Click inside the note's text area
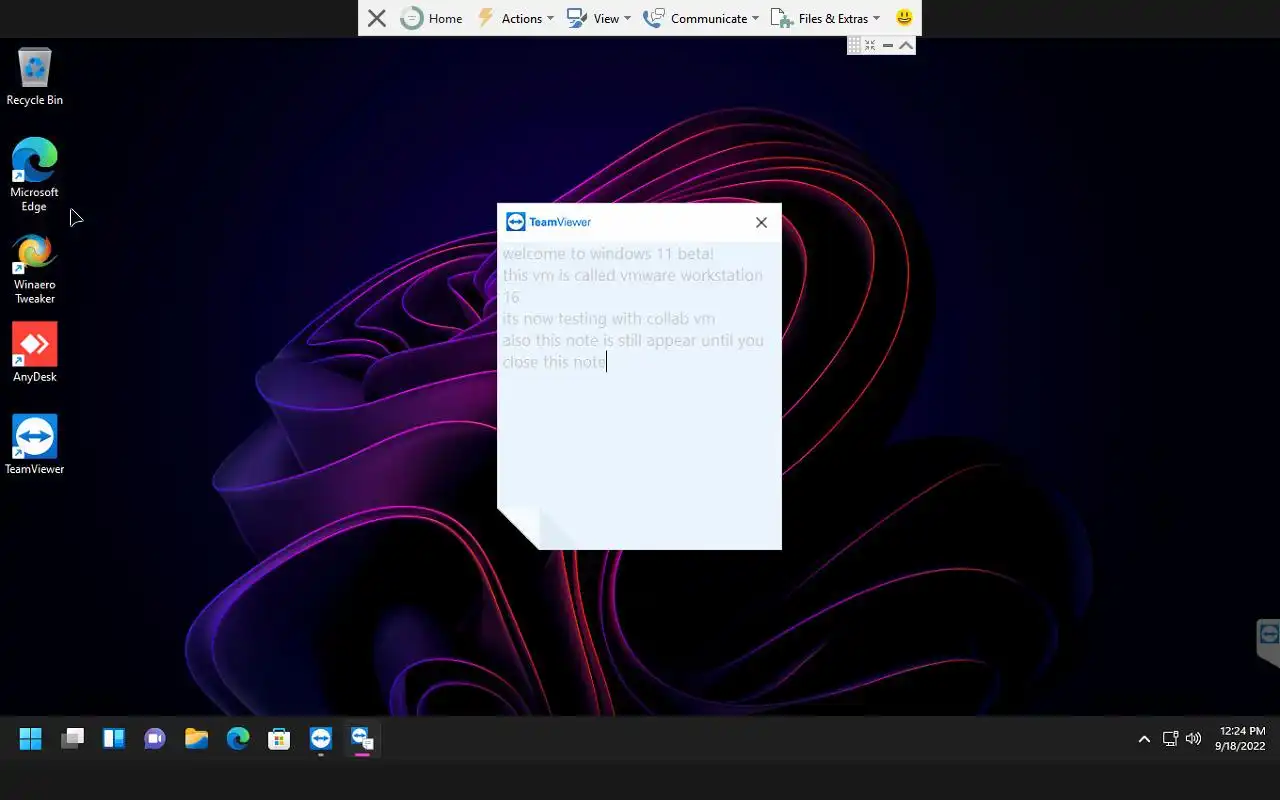1280x800 pixels. coord(639,393)
